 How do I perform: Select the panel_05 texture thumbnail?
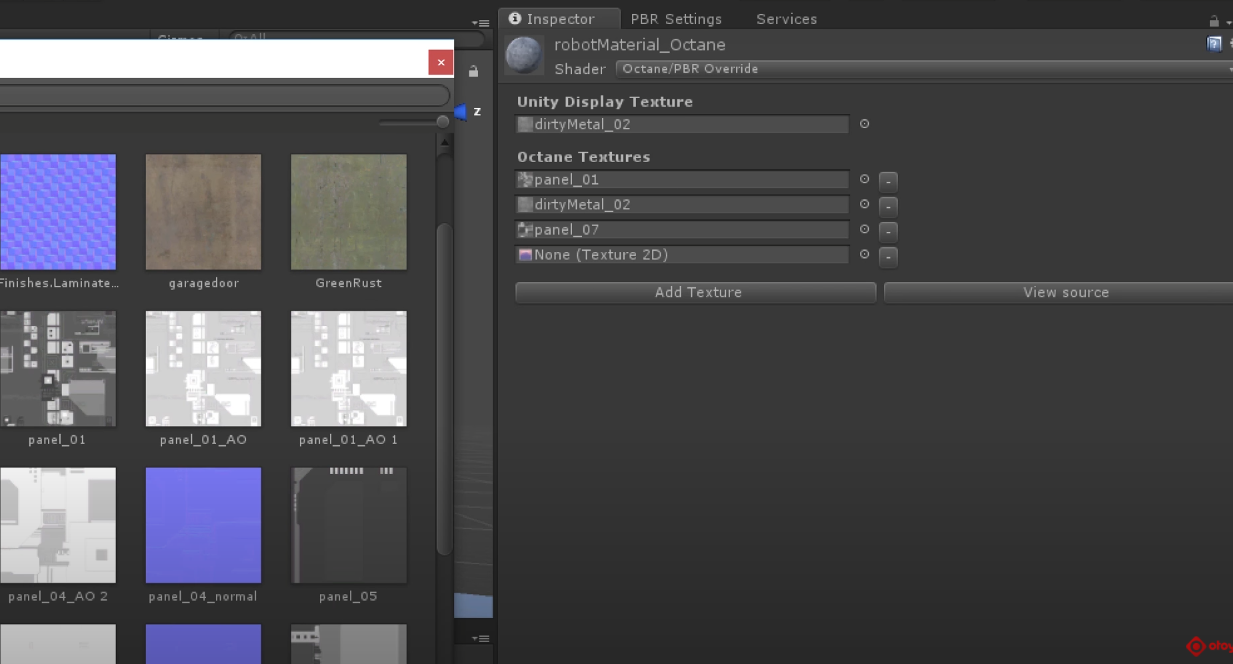(x=349, y=526)
